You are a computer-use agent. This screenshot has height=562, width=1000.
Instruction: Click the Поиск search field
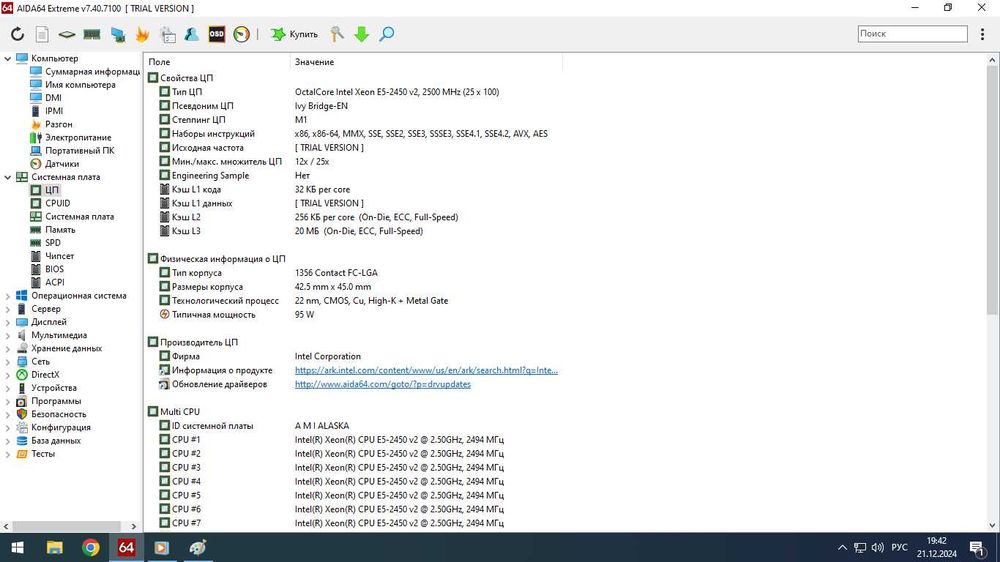point(912,34)
